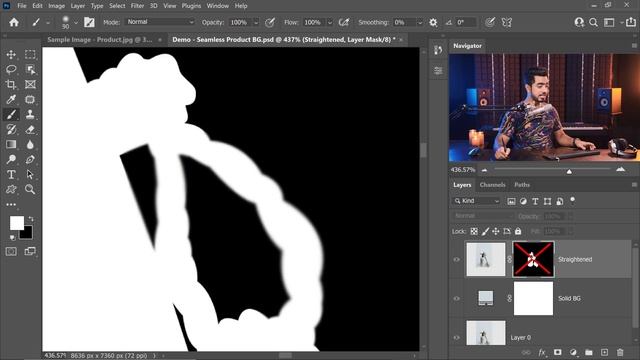
Task: Select the Frame tool
Action: pyautogui.click(x=30, y=84)
